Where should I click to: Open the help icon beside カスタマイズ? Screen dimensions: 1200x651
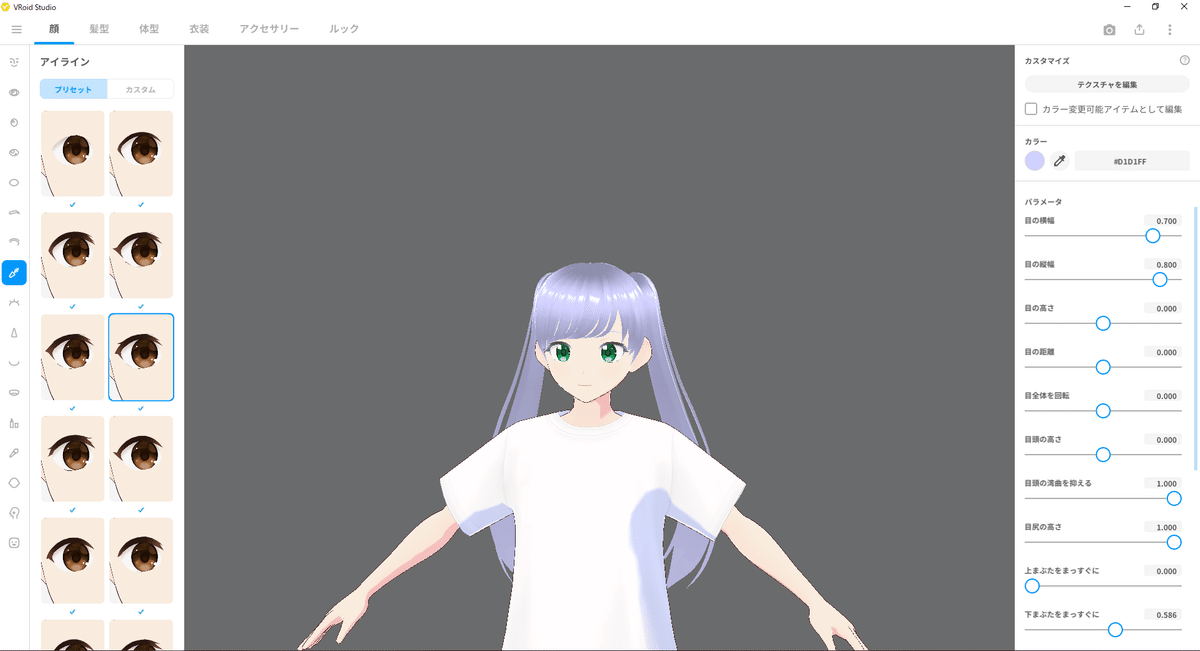pyautogui.click(x=1184, y=61)
